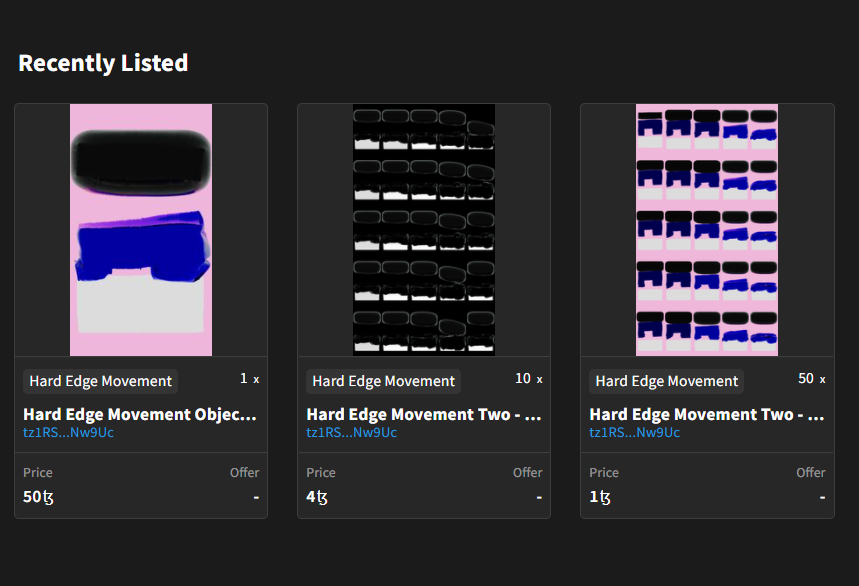Image resolution: width=859 pixels, height=586 pixels.
Task: Click the '1 x' edition count
Action: coord(249,378)
